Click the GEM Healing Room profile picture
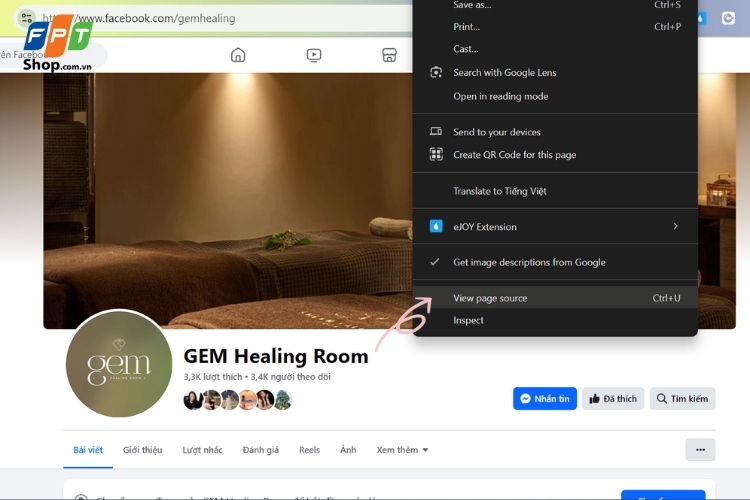 click(x=119, y=363)
